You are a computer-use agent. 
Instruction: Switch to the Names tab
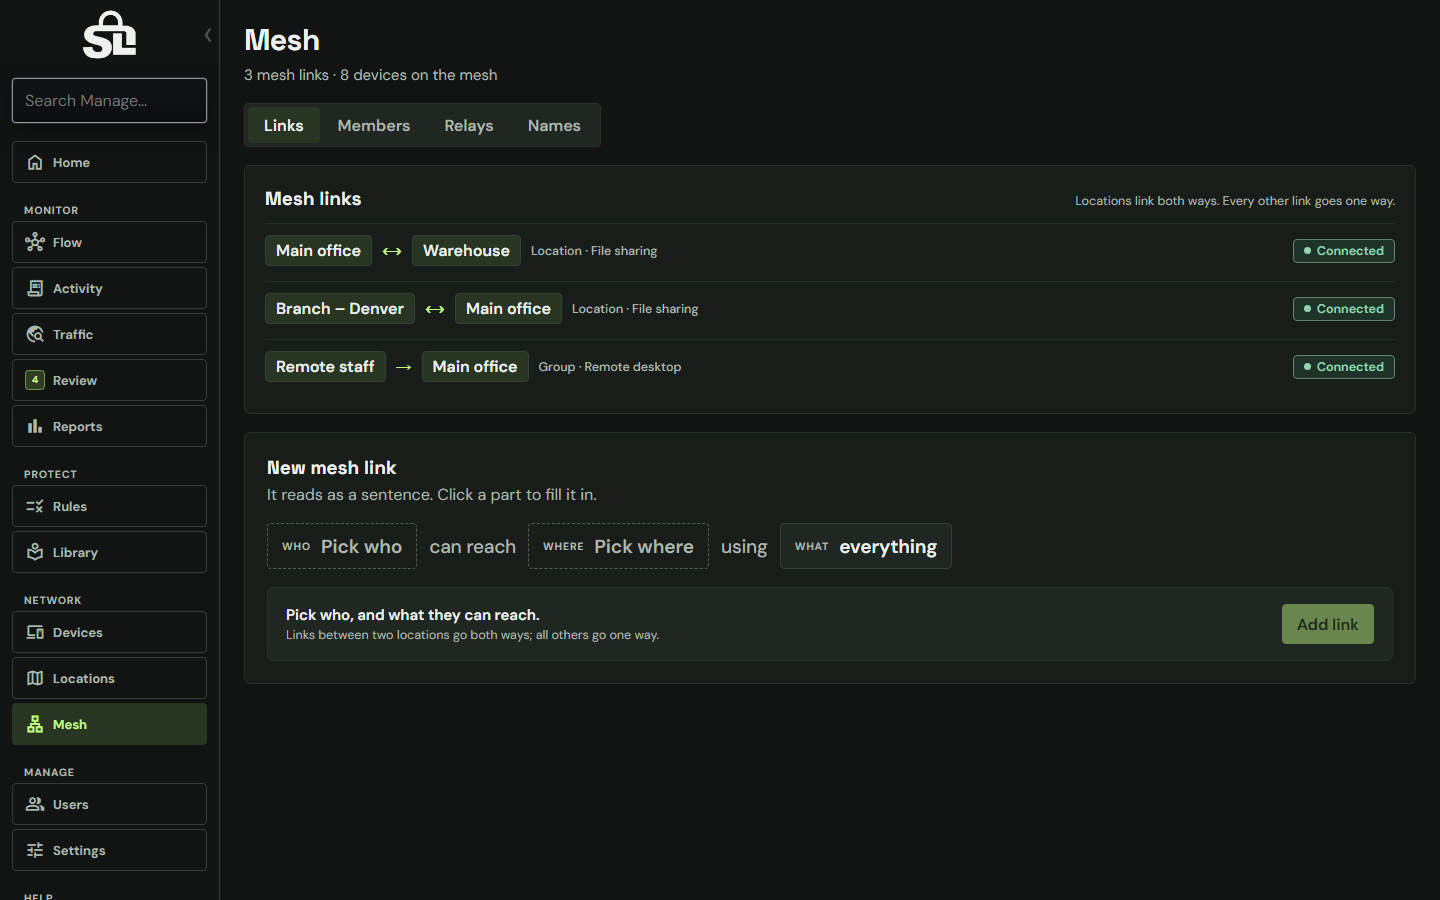pos(554,125)
